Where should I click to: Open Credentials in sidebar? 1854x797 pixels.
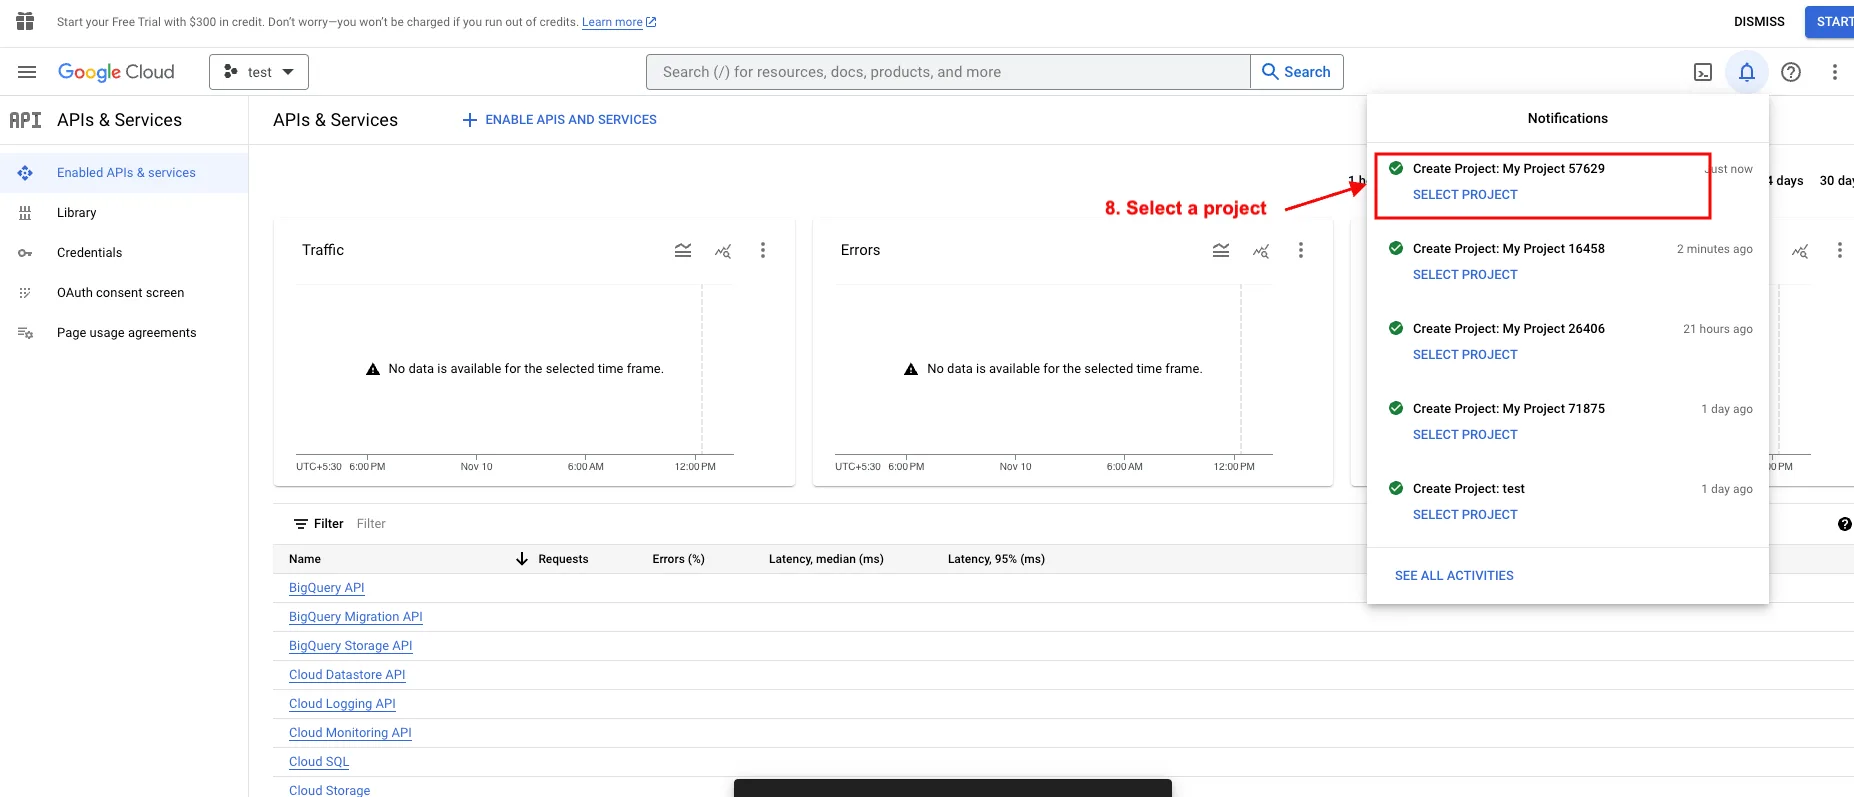point(89,253)
